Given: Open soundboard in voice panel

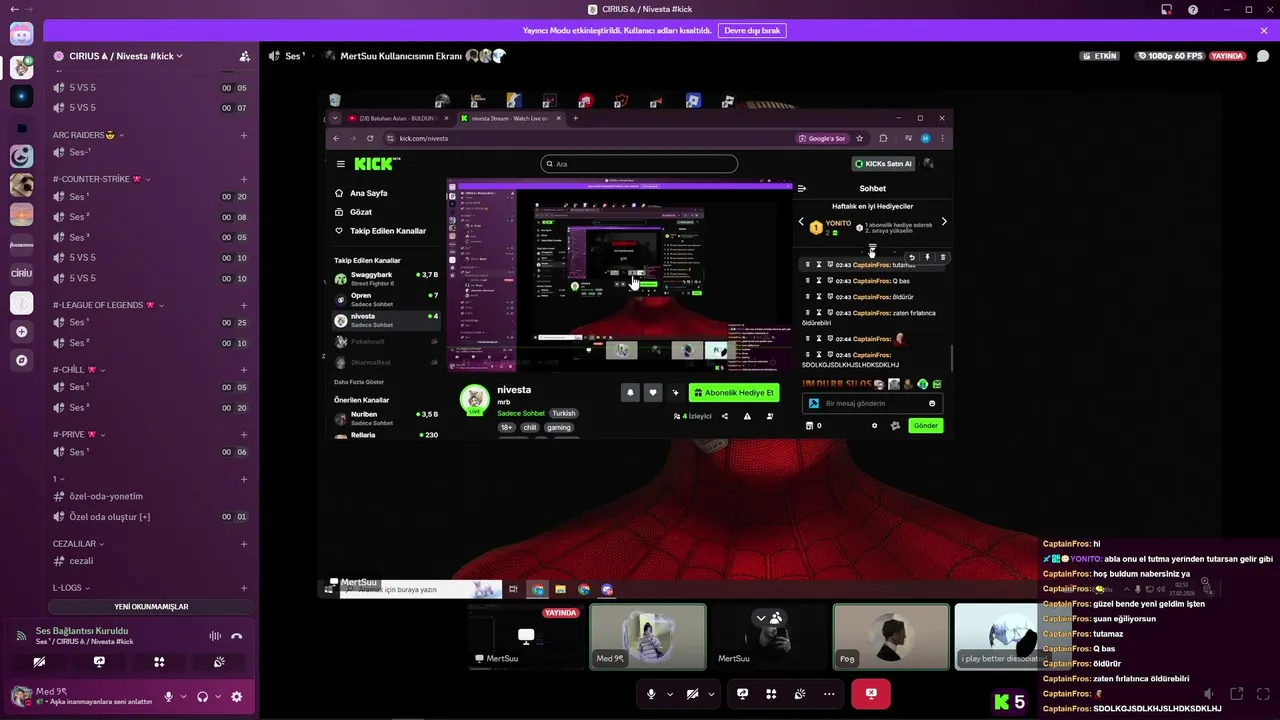Looking at the screenshot, I should tap(219, 662).
